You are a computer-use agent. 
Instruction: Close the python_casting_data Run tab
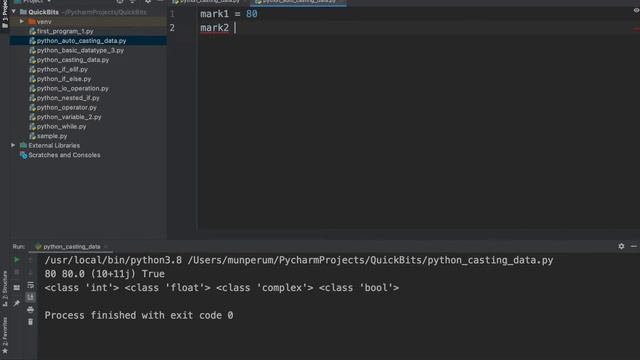point(106,247)
